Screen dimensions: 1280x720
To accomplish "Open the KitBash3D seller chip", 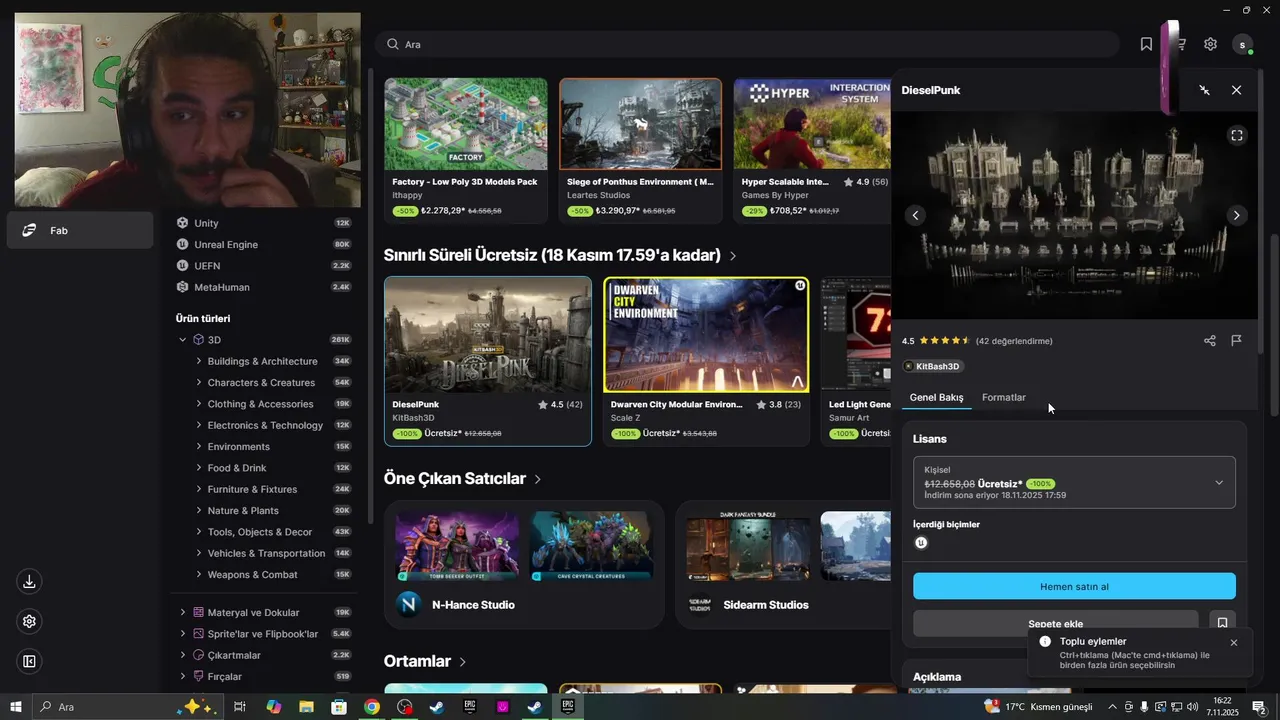I will 932,366.
